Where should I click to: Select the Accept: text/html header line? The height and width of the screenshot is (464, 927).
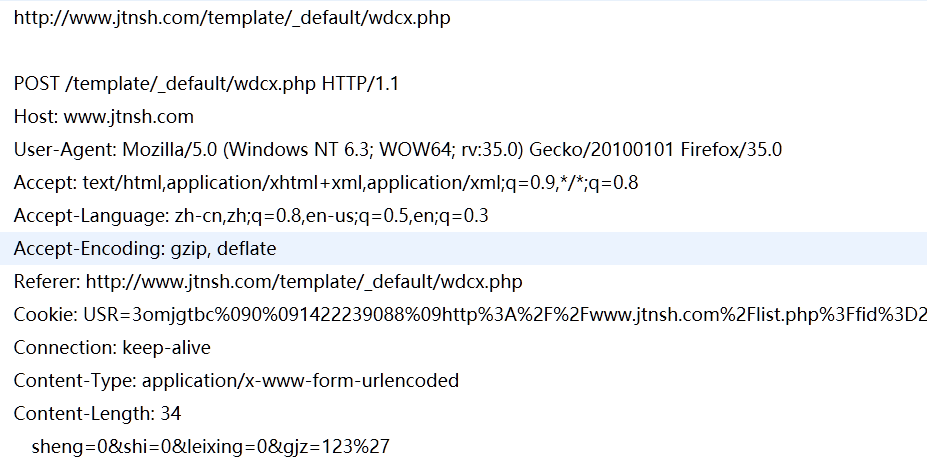pos(326,183)
